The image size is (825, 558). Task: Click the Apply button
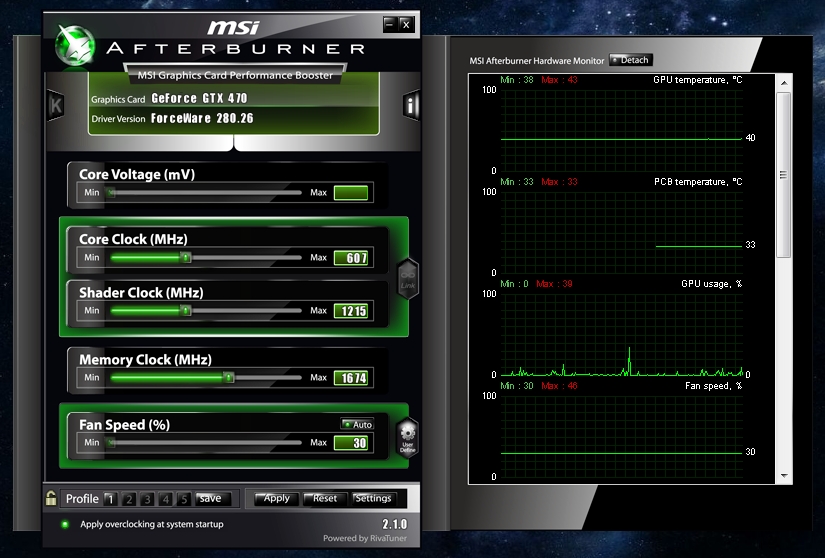pos(276,499)
